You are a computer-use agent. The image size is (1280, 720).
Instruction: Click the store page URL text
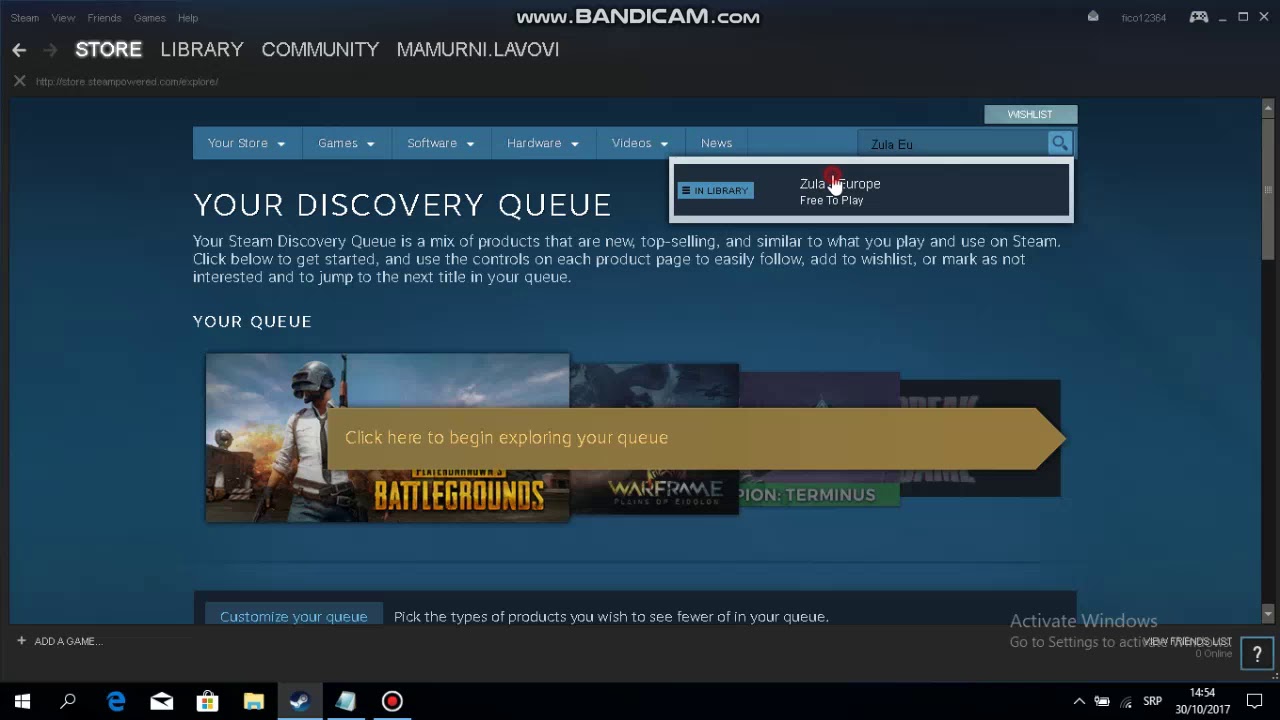tap(127, 81)
